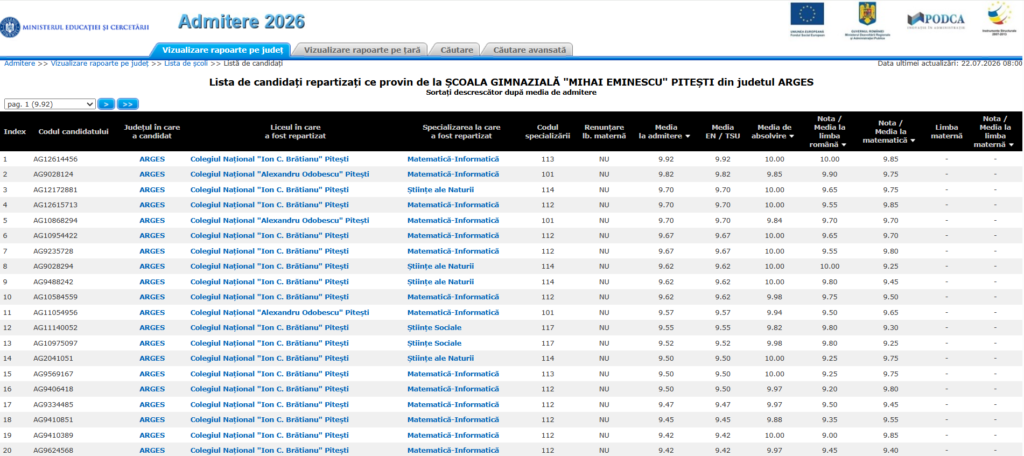Click Lista de școli breadcrumb link
Viewport: 1024px width, 456px height.
[186, 63]
